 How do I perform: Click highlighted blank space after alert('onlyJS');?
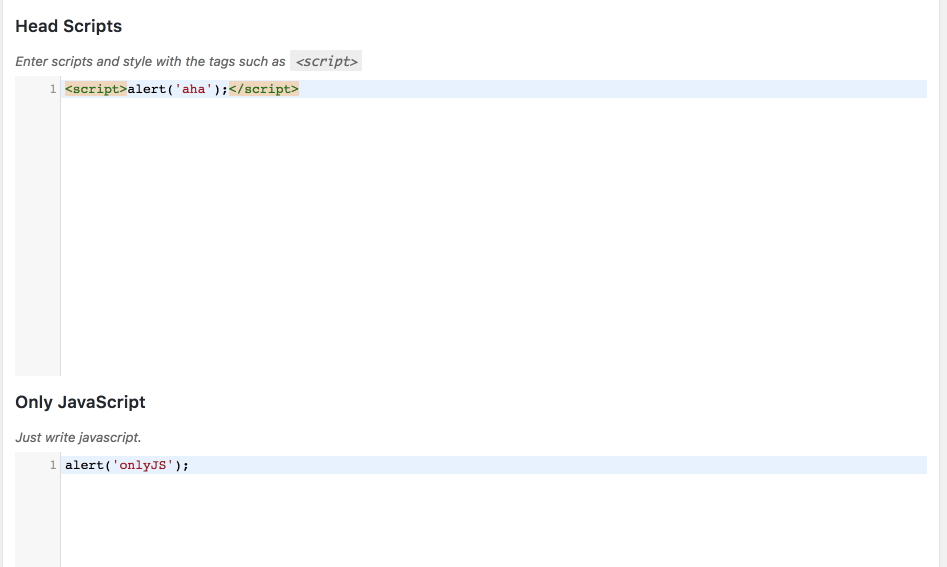click(x=558, y=465)
